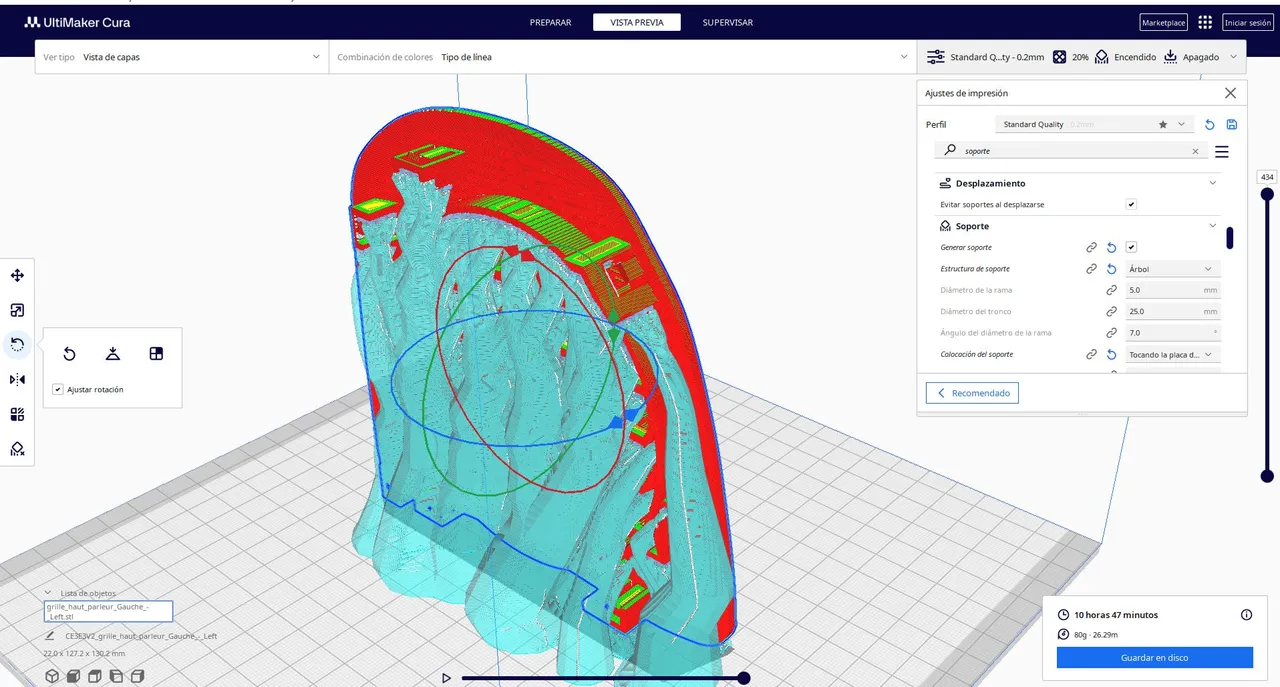Viewport: 1280px width, 687px height.
Task: Switch to 3D perspective view cube icon
Action: point(52,676)
